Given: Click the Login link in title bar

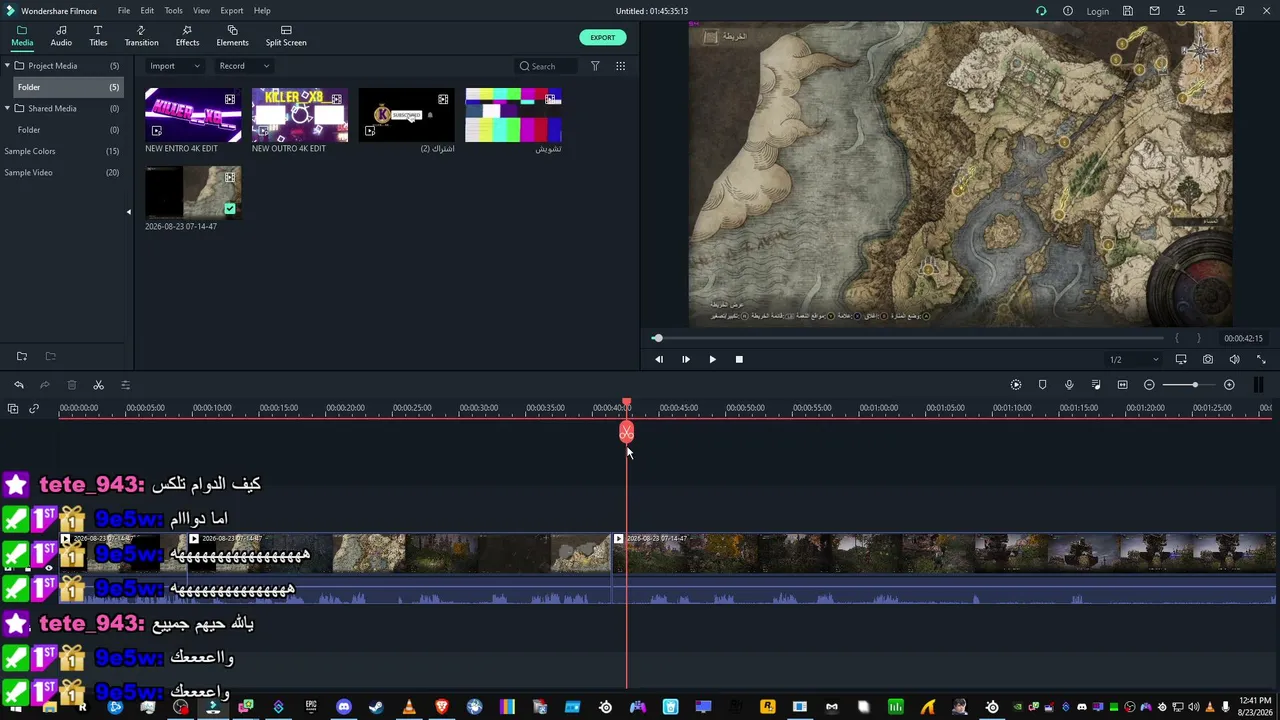Looking at the screenshot, I should pos(1098,11).
